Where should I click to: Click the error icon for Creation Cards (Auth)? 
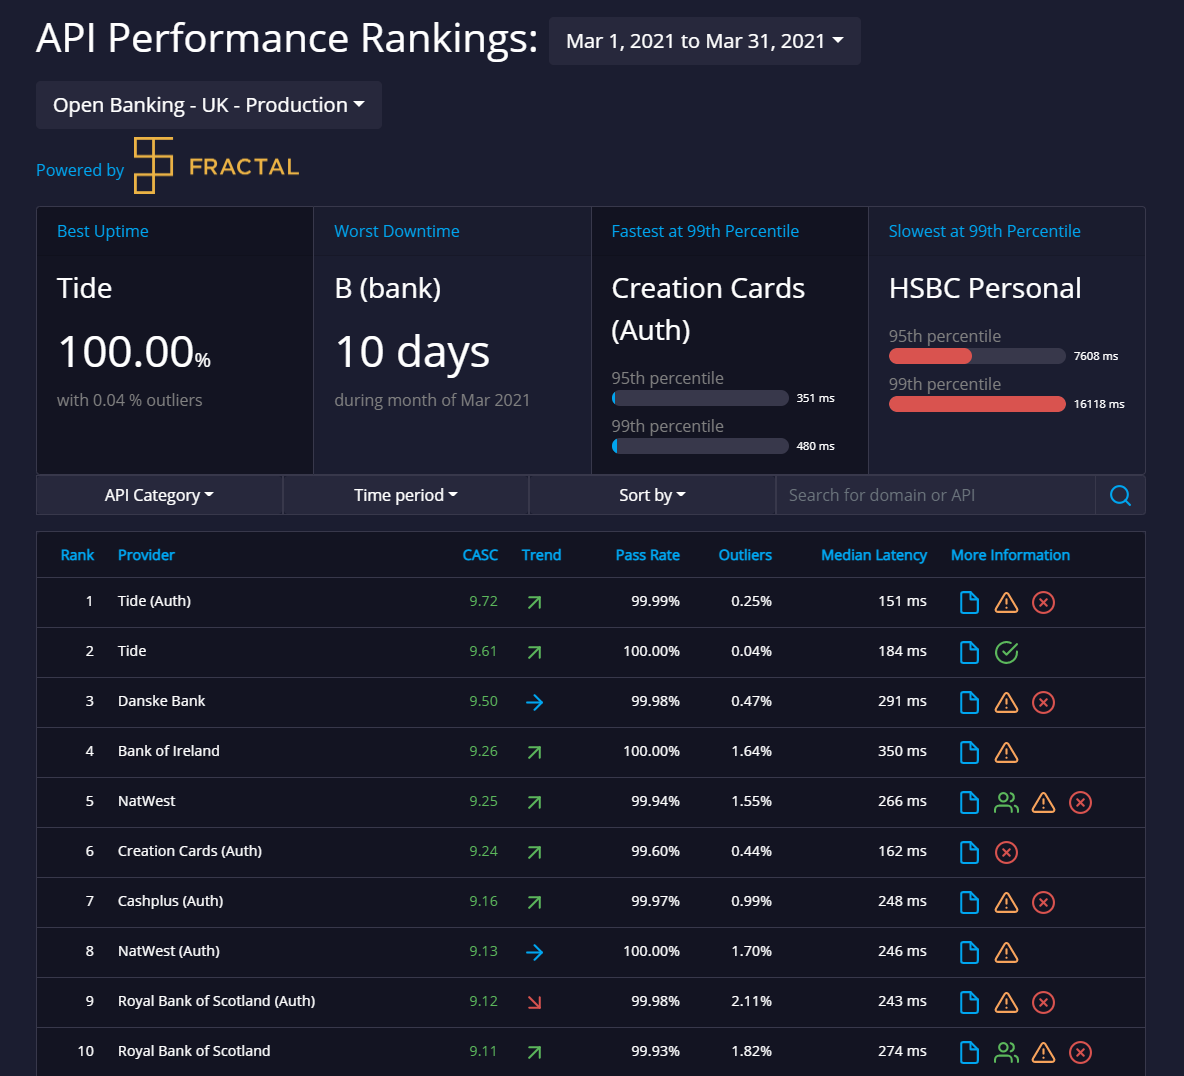point(1006,852)
